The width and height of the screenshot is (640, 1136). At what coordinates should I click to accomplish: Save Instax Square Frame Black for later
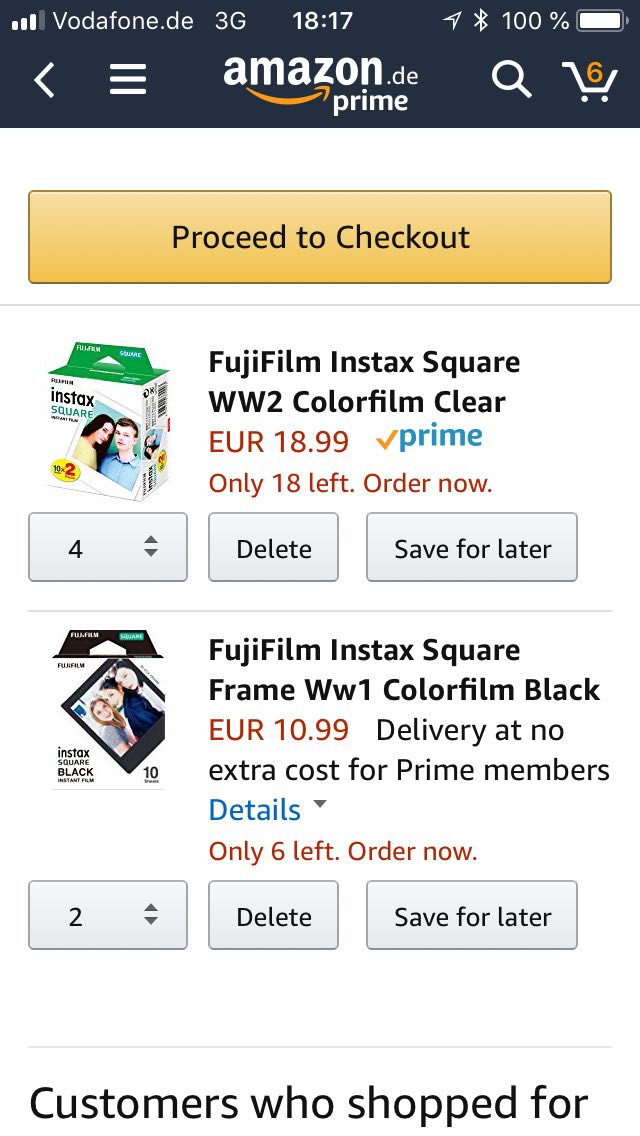click(472, 915)
